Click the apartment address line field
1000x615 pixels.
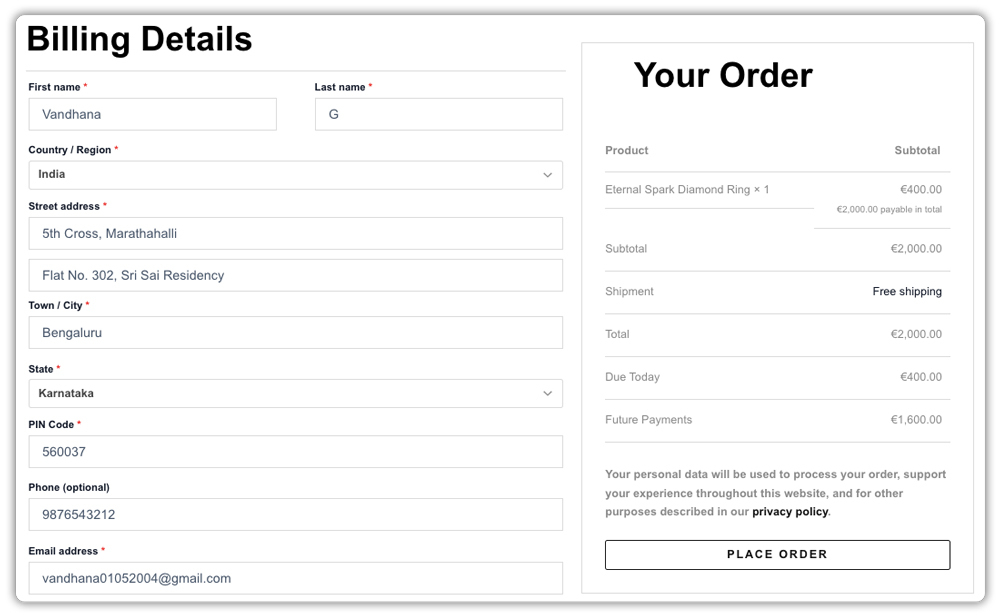click(295, 275)
